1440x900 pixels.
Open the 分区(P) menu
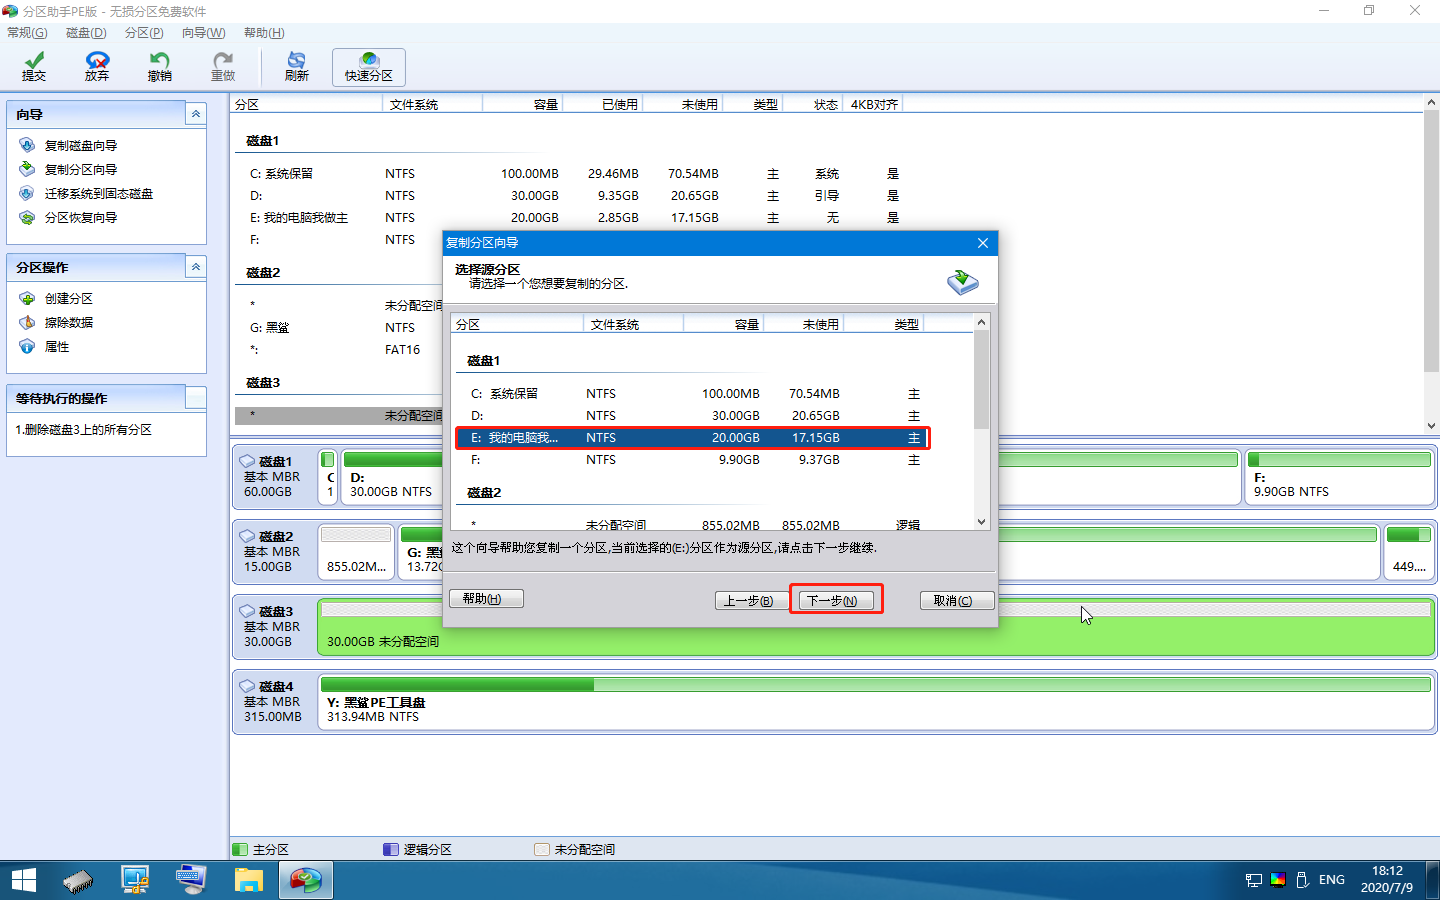coord(144,33)
